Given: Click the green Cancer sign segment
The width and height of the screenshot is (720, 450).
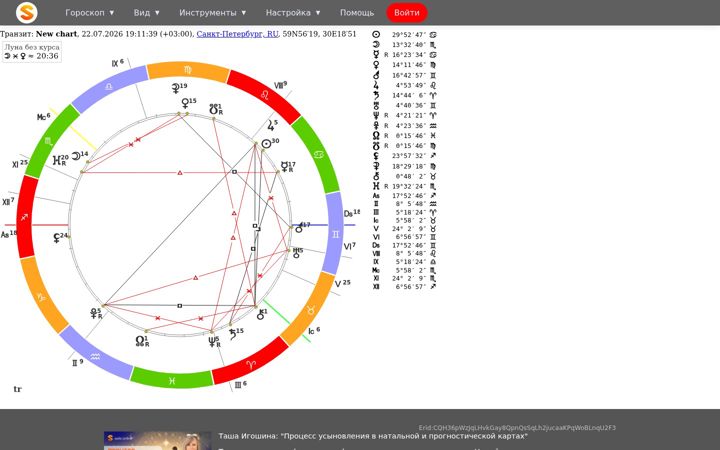Looking at the screenshot, I should pyautogui.click(x=318, y=155).
